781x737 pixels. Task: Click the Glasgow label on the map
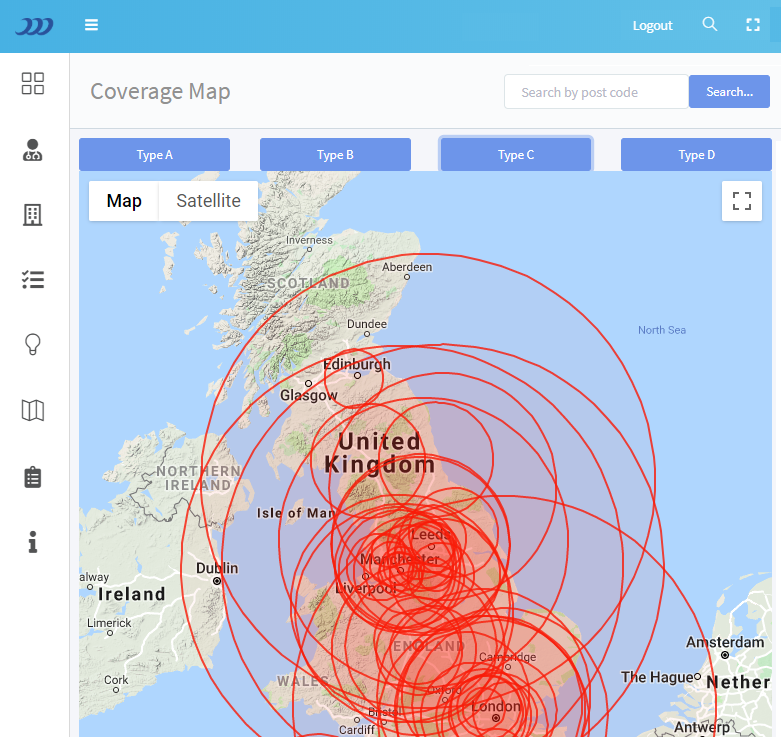[x=309, y=395]
